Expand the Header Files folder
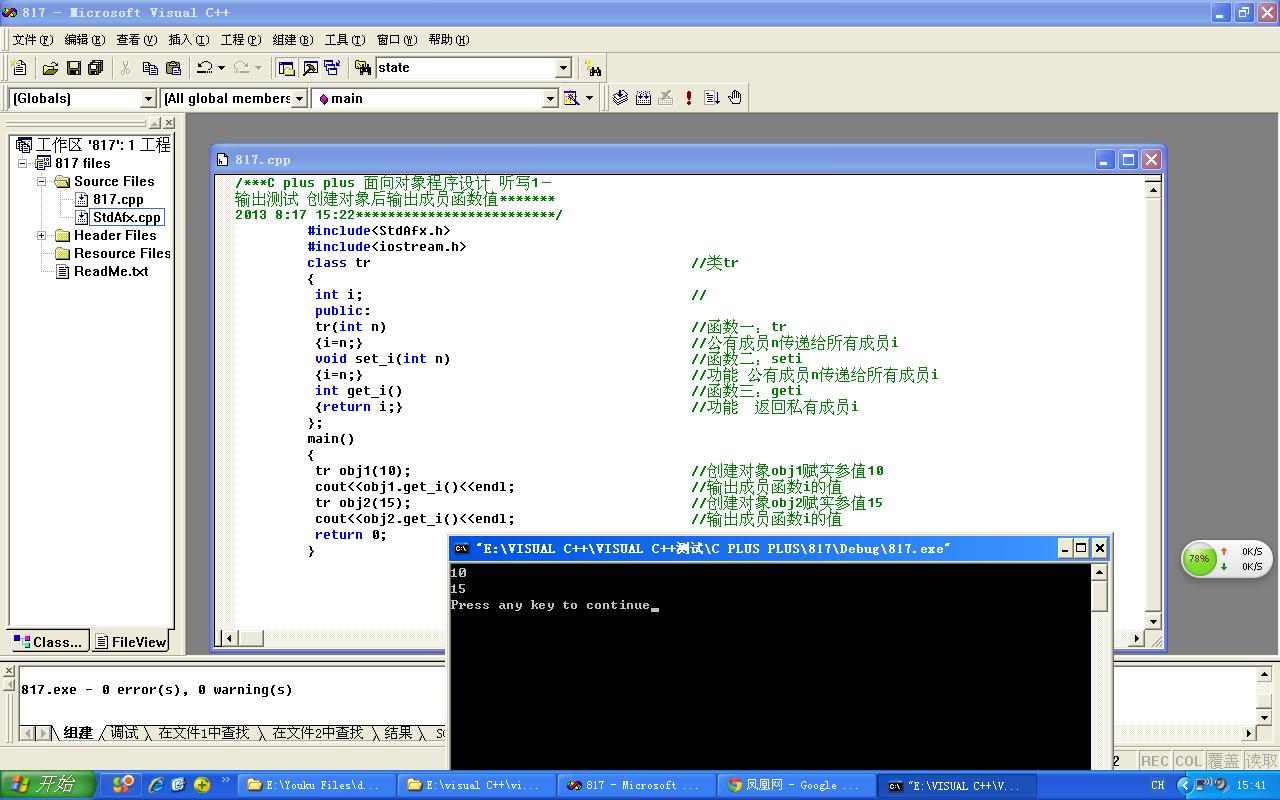The image size is (1280, 800). [x=42, y=236]
